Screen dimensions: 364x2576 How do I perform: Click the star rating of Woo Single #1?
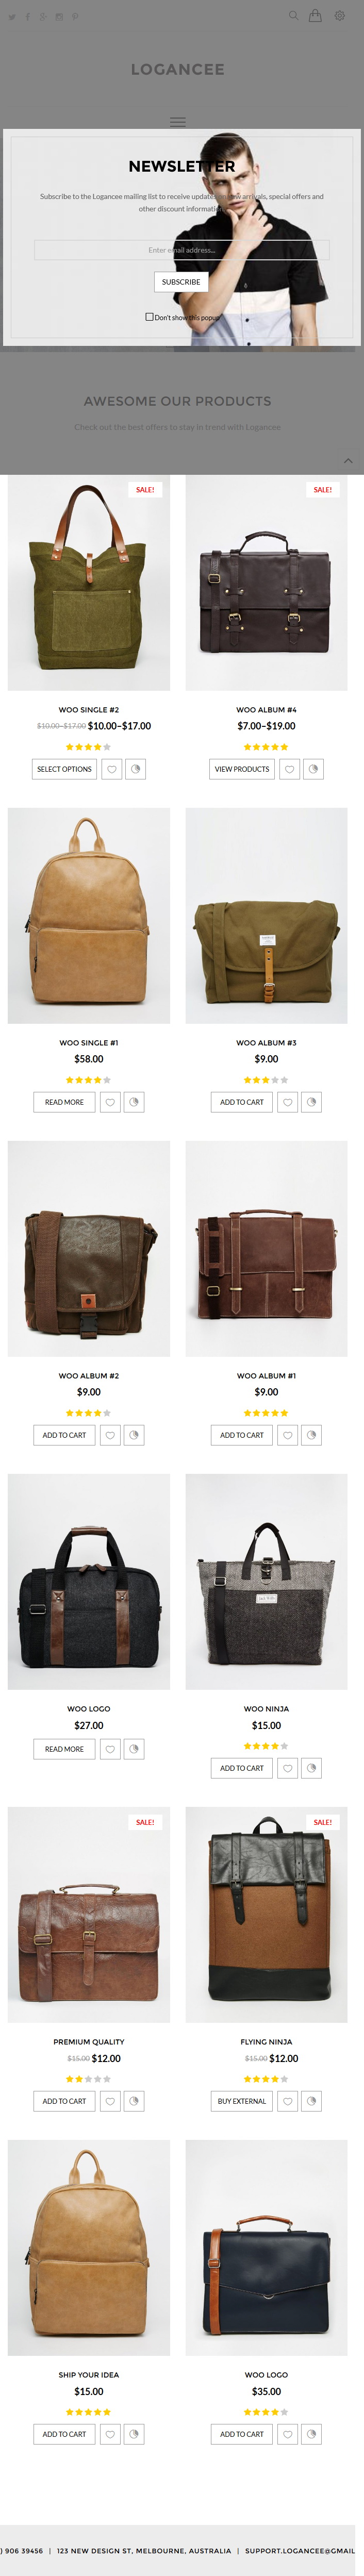(x=88, y=1080)
